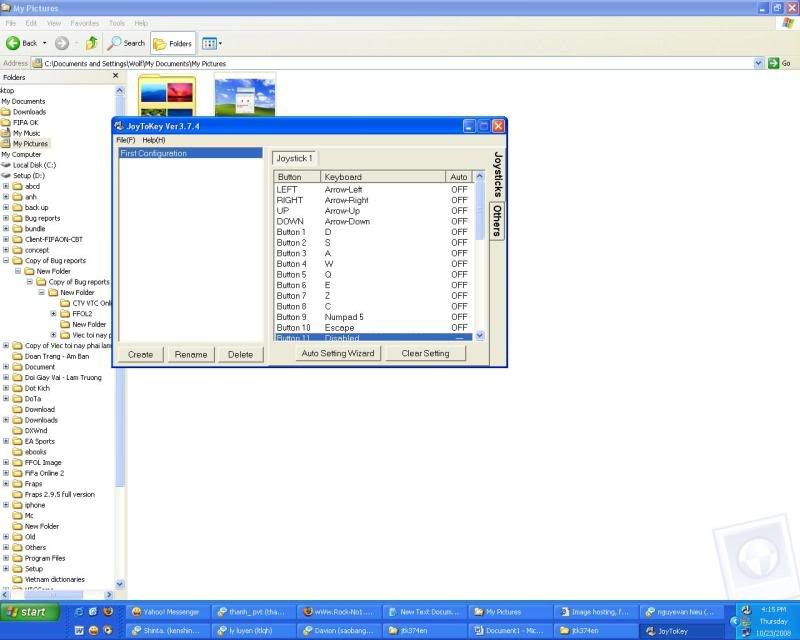This screenshot has height=640, width=800.
Task: Click the Auto Setting Wizard button
Action: tap(337, 353)
